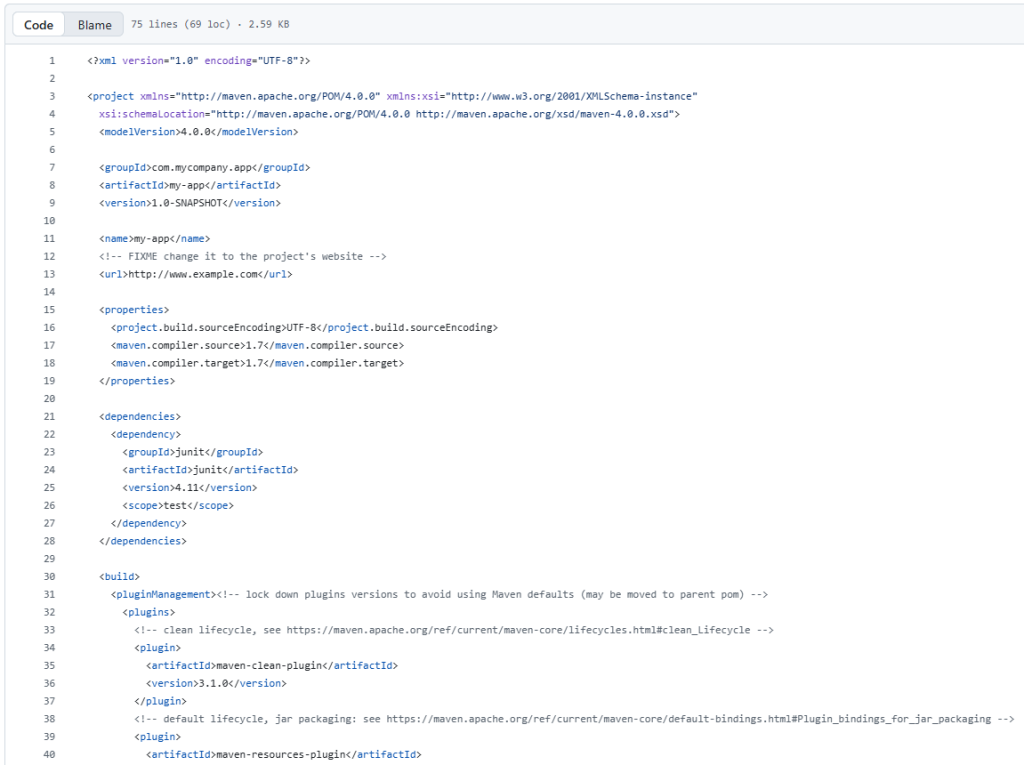Viewport: 1024px width, 765px height.
Task: Select the Code tab
Action: pos(37,24)
